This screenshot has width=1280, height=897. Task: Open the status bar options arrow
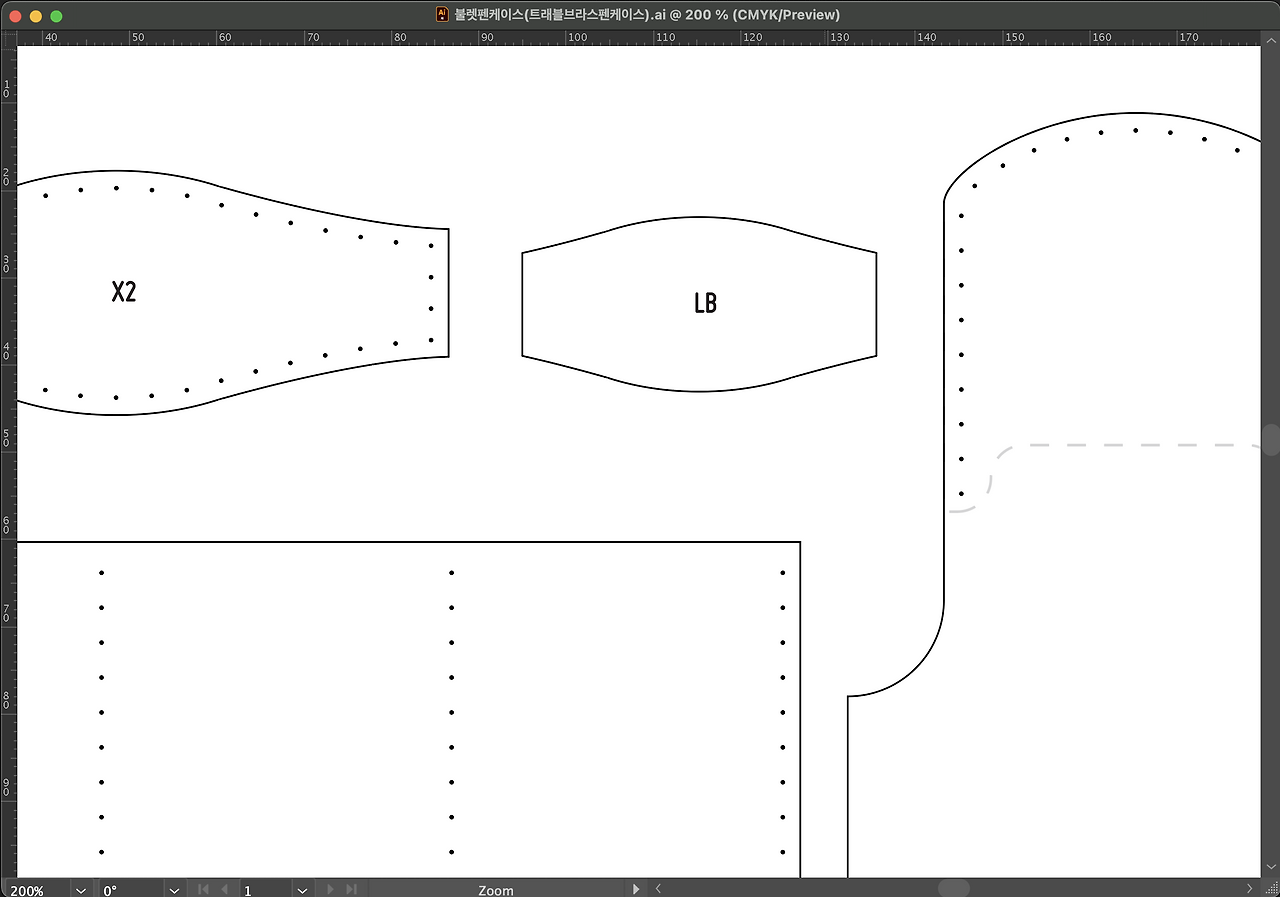pos(636,889)
